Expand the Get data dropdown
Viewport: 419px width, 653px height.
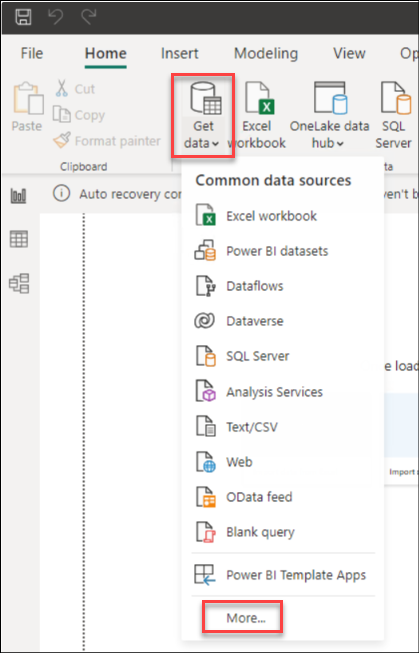click(x=203, y=115)
